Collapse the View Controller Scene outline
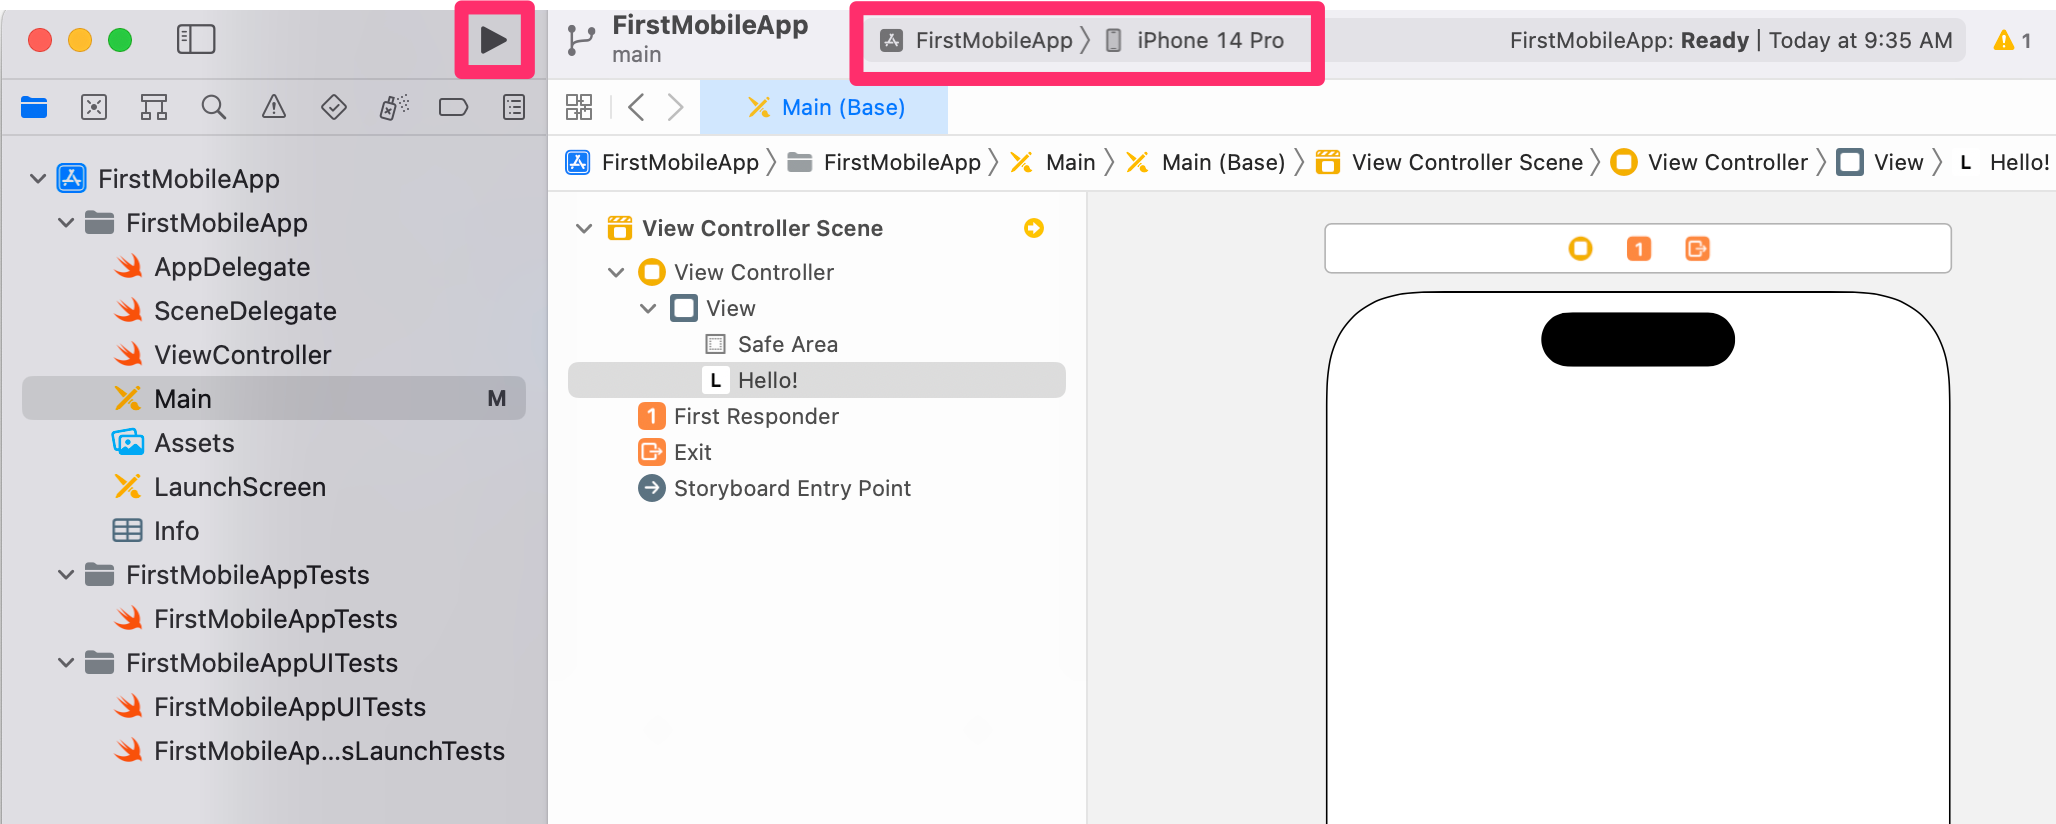This screenshot has height=824, width=2056. (x=584, y=229)
